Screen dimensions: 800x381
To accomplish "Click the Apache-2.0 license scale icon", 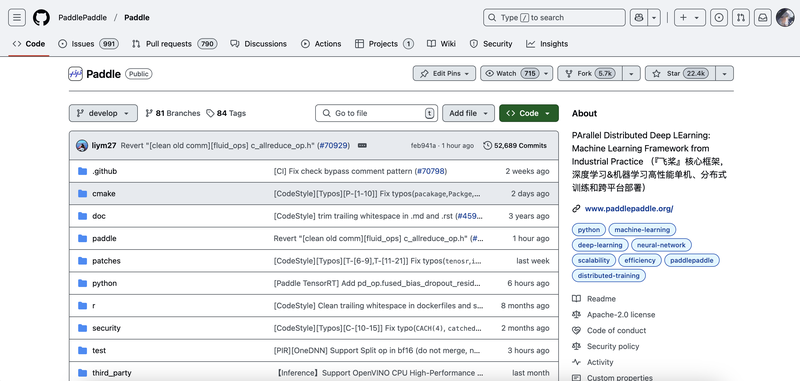I will pyautogui.click(x=576, y=315).
